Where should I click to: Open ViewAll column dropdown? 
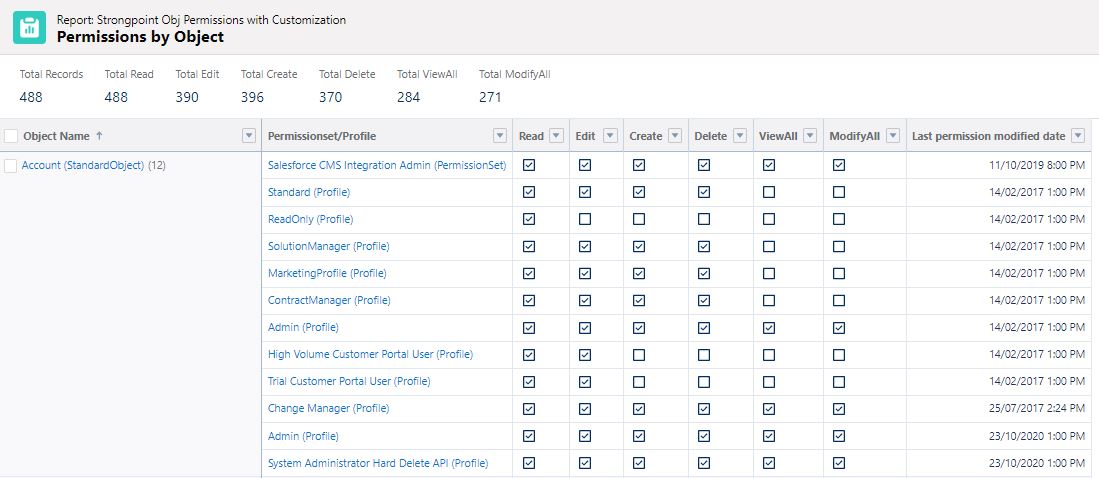810,136
